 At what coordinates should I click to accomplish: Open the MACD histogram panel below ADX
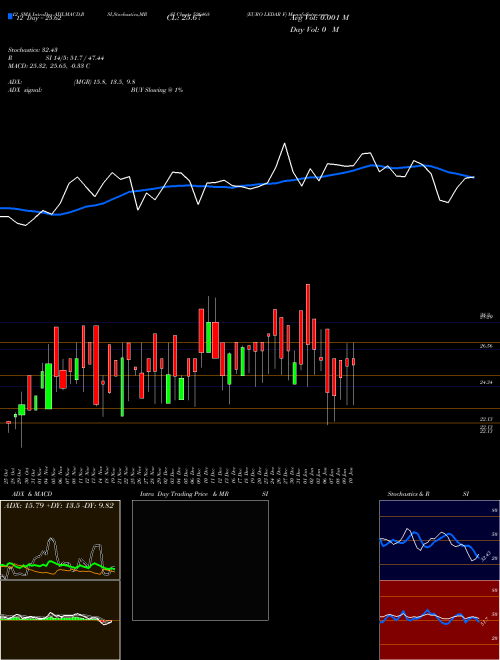tap(60, 620)
